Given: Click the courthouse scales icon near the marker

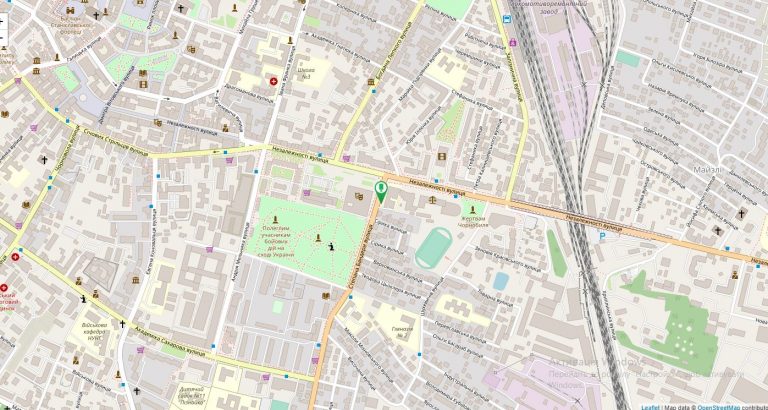Looking at the screenshot, I should click(432, 198).
